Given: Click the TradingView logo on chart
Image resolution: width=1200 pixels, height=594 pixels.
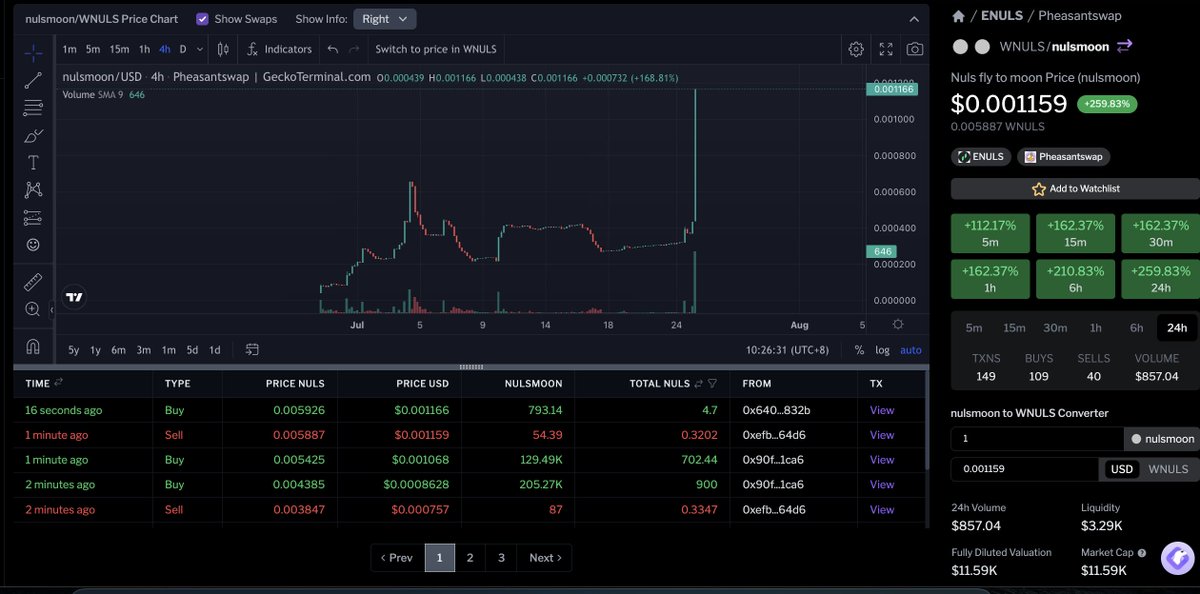Looking at the screenshot, I should click(74, 297).
